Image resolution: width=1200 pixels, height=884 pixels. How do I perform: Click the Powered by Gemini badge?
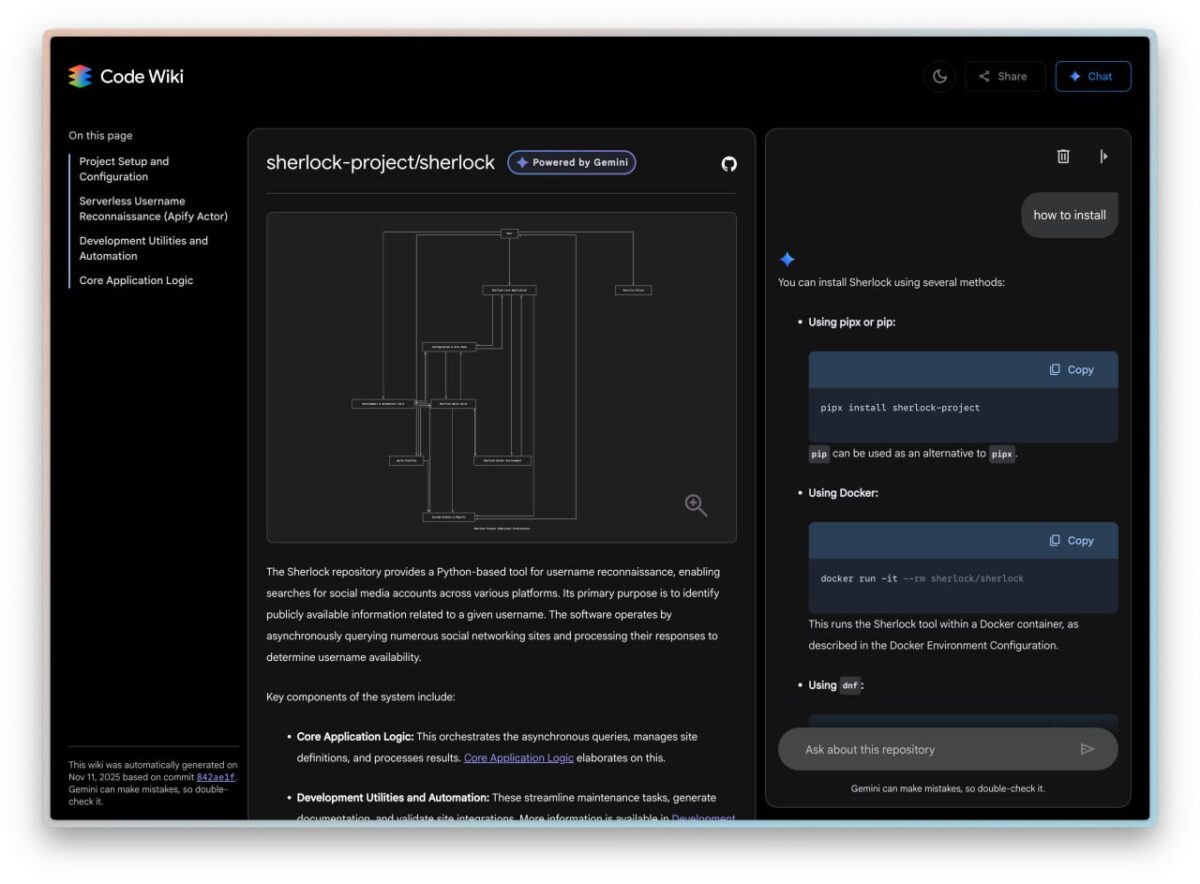571,162
